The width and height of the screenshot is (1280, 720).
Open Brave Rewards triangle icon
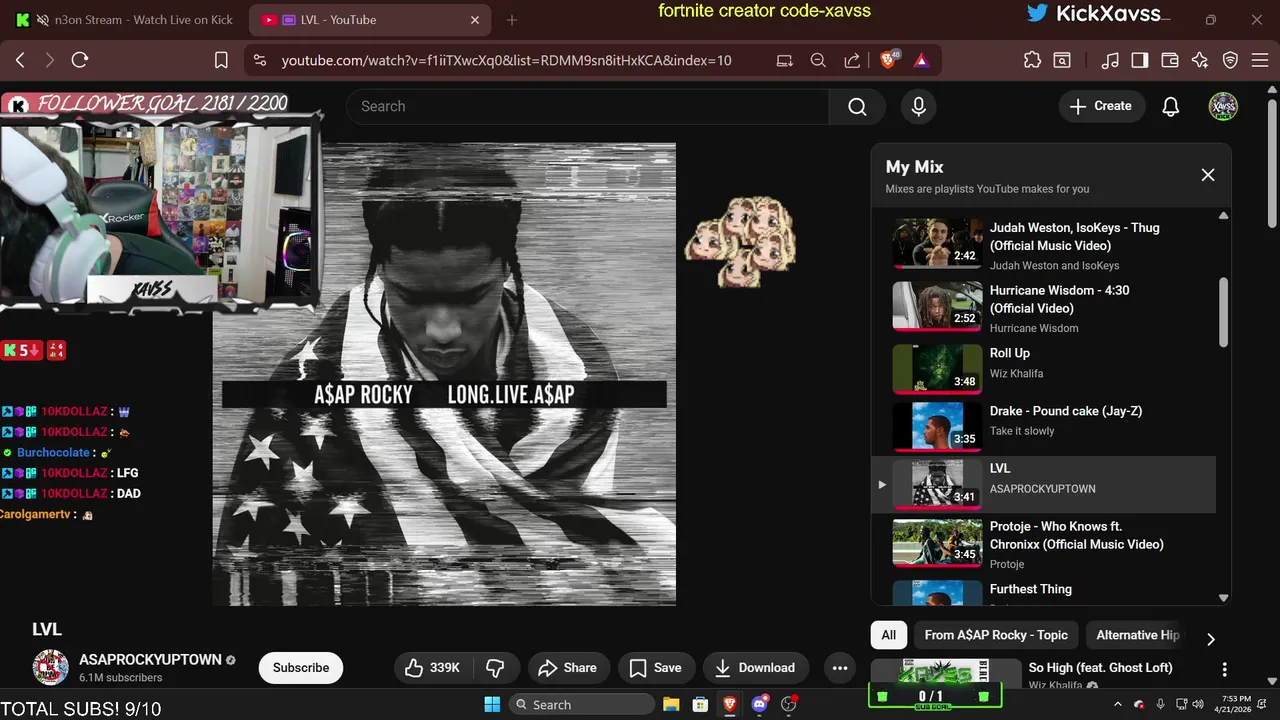tap(921, 60)
